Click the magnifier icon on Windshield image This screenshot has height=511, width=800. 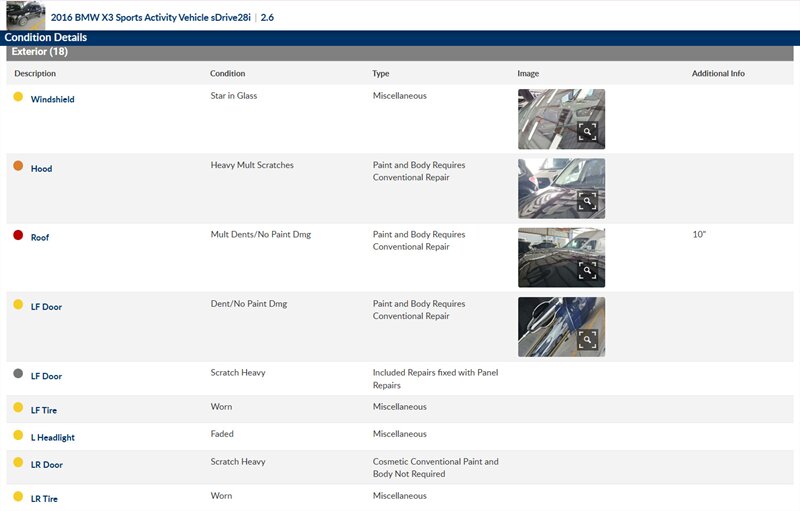tap(588, 132)
